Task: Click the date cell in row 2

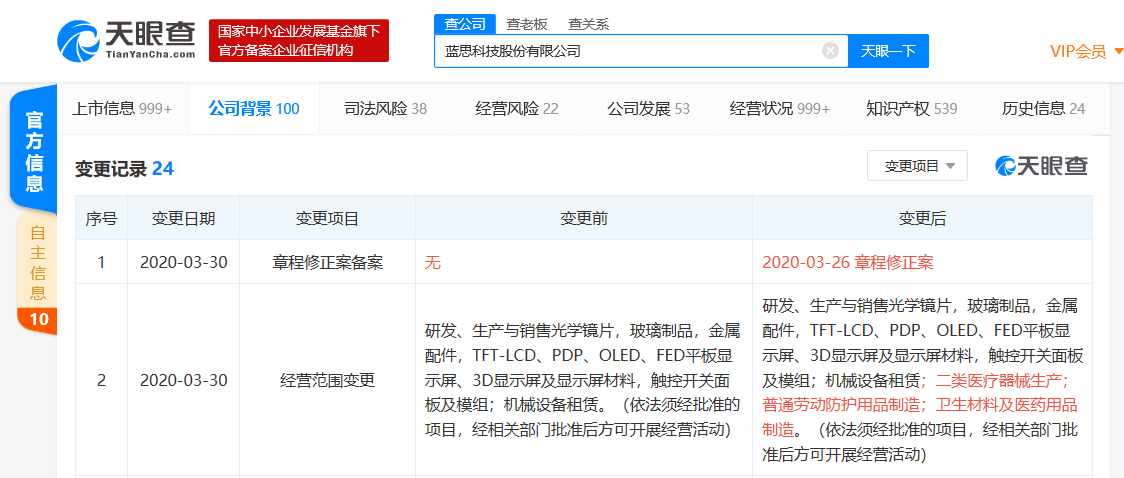Action: pos(184,381)
